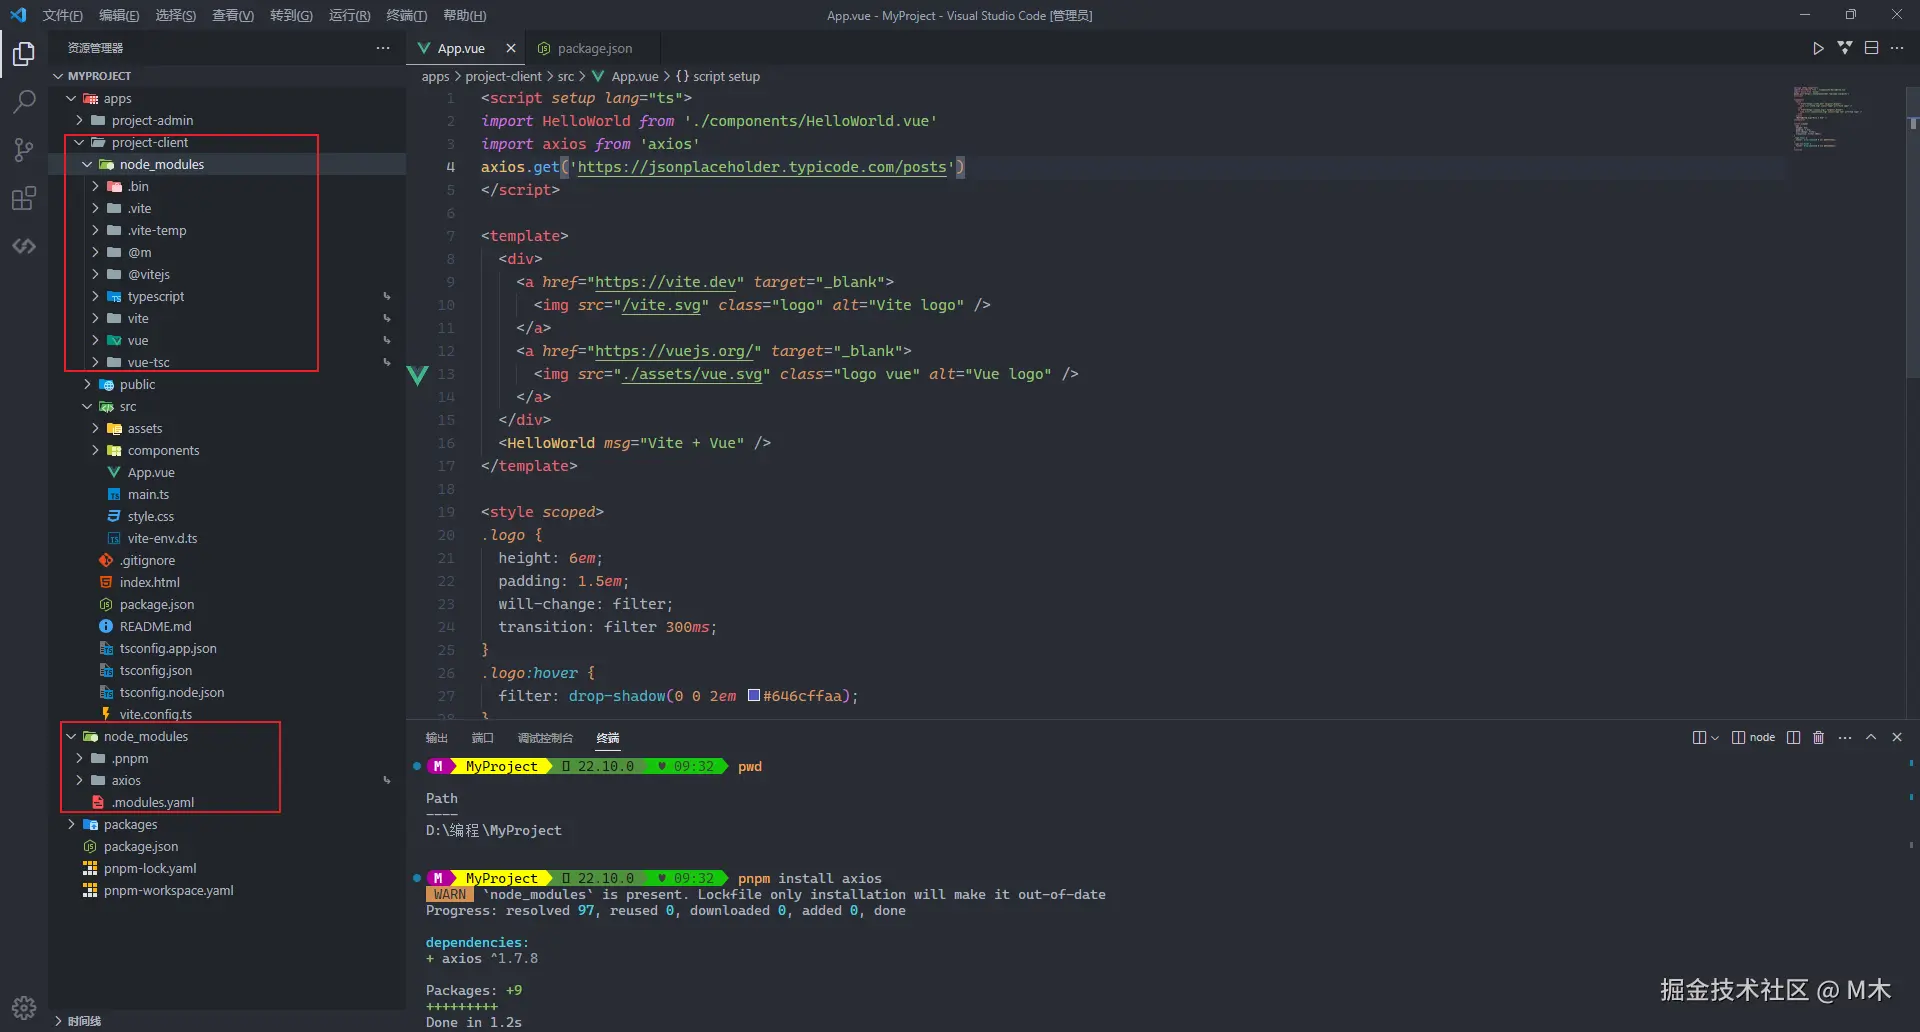Image resolution: width=1920 pixels, height=1032 pixels.
Task: Open vite.config.ts in the file tree
Action: [x=156, y=714]
